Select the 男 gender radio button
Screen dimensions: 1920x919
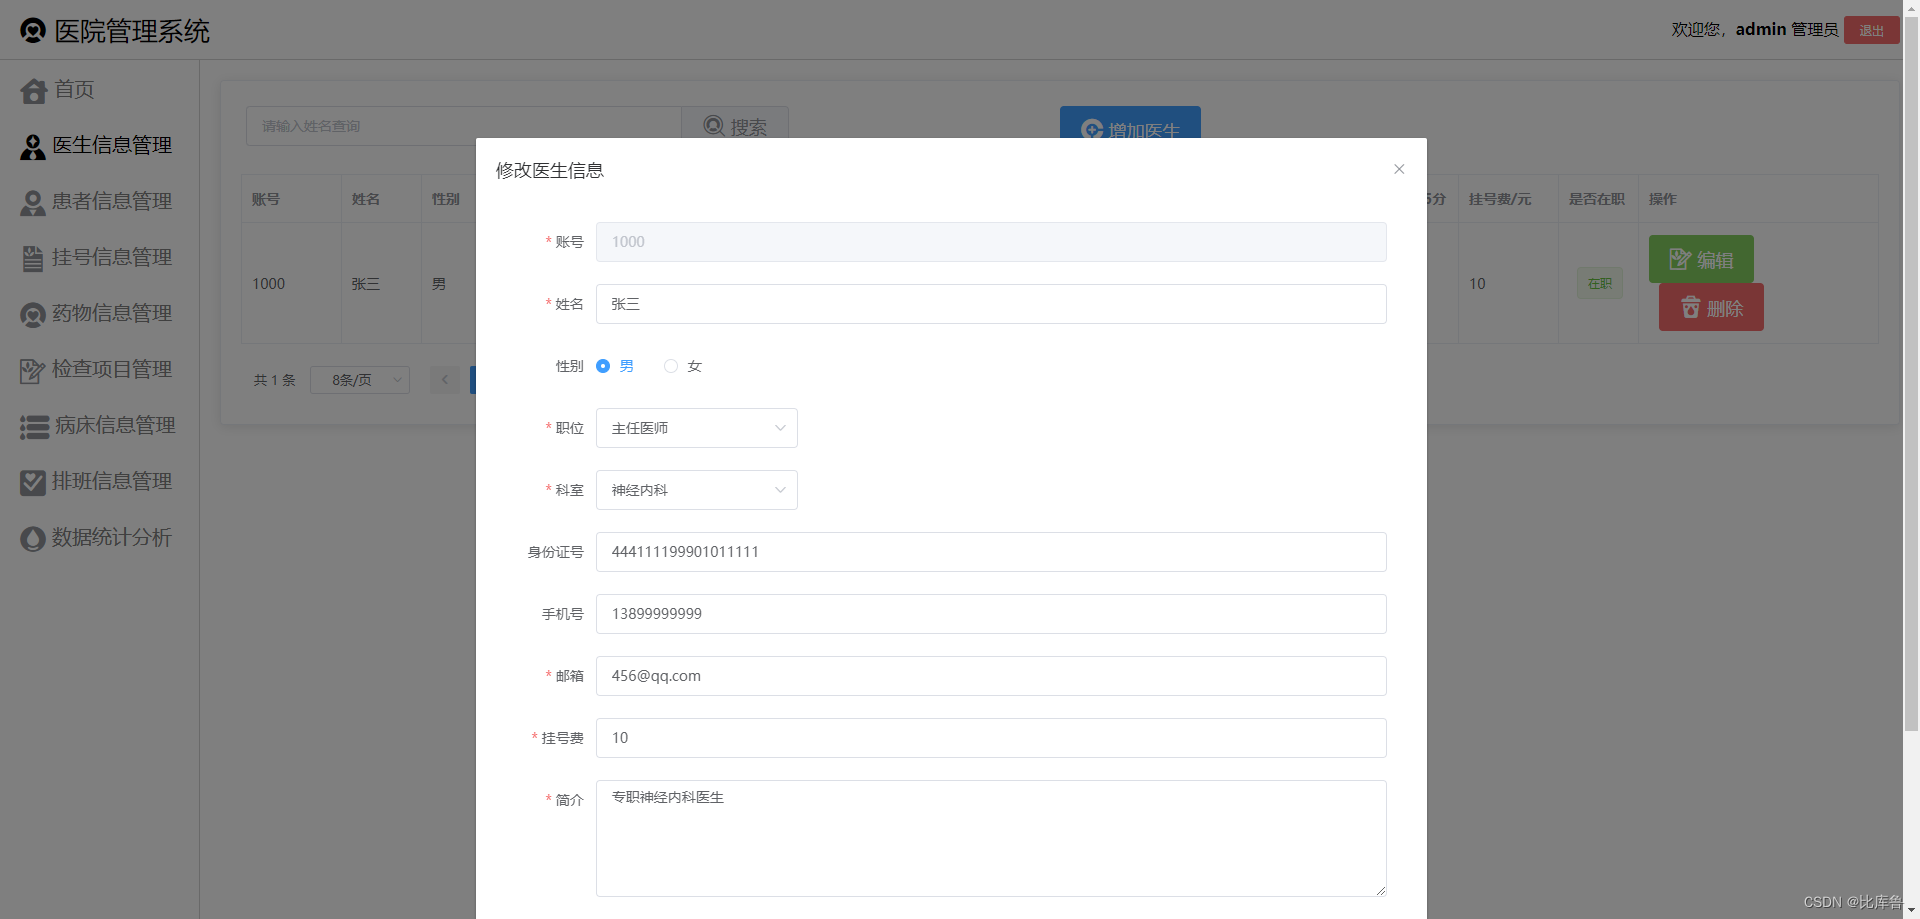[x=603, y=366]
